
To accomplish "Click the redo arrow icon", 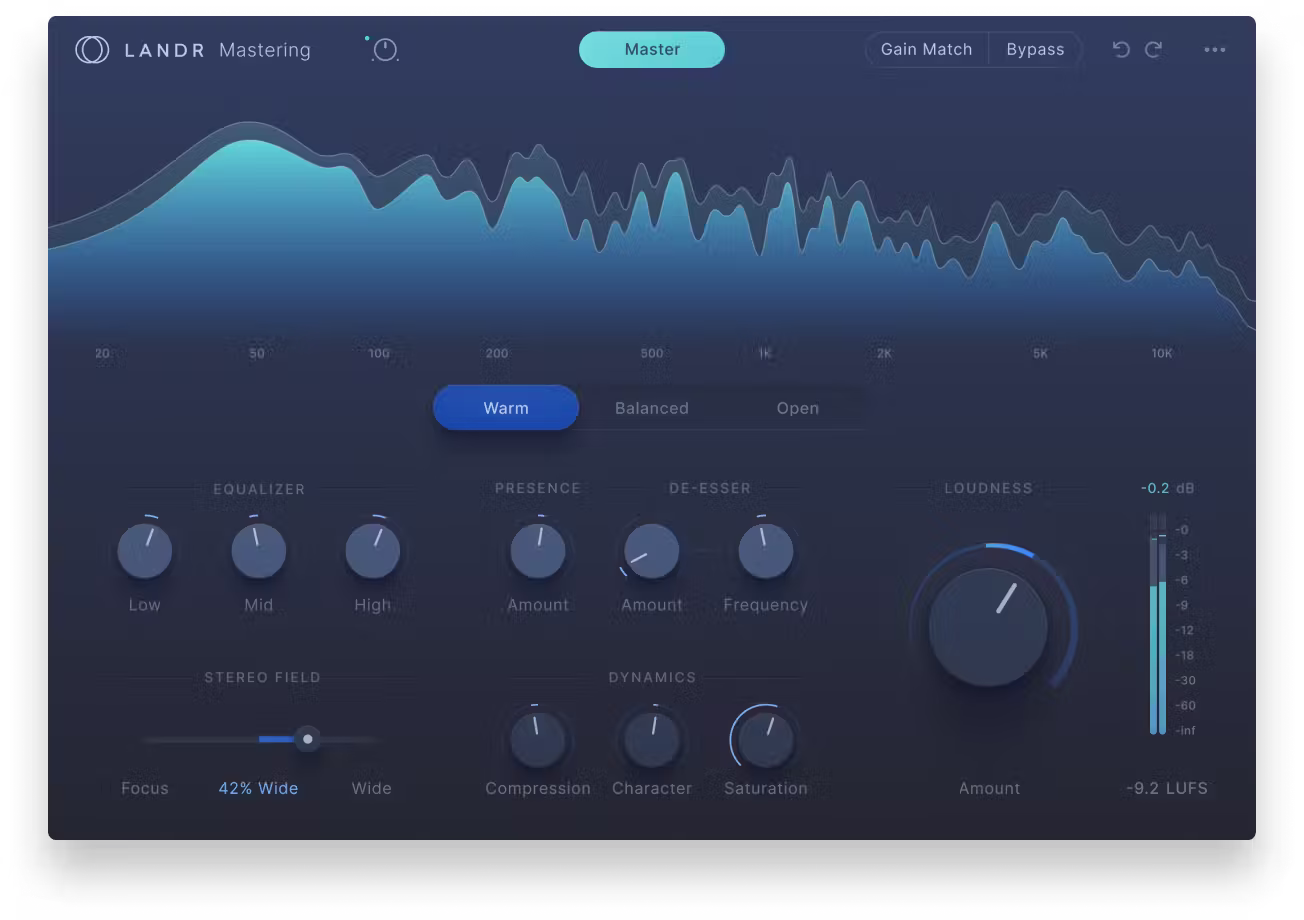I will pos(1153,49).
